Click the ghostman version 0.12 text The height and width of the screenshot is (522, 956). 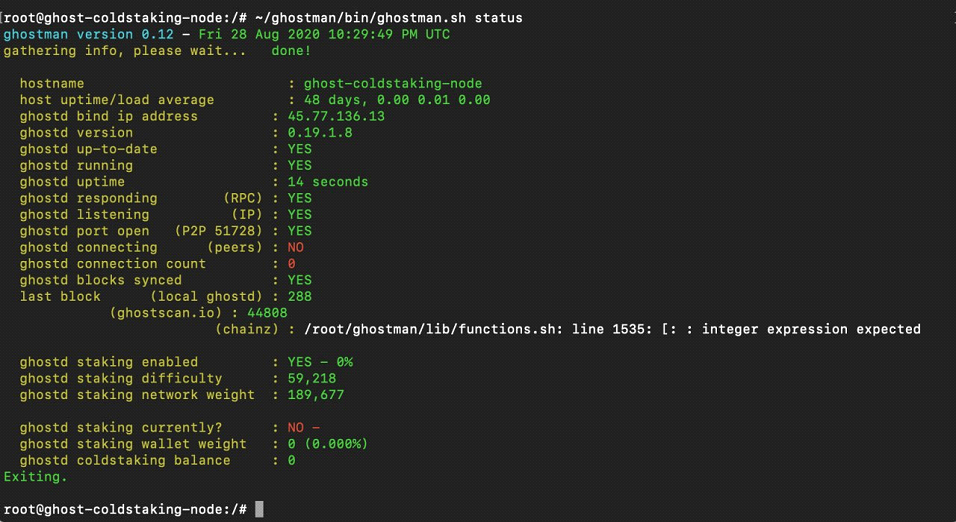[x=88, y=34]
